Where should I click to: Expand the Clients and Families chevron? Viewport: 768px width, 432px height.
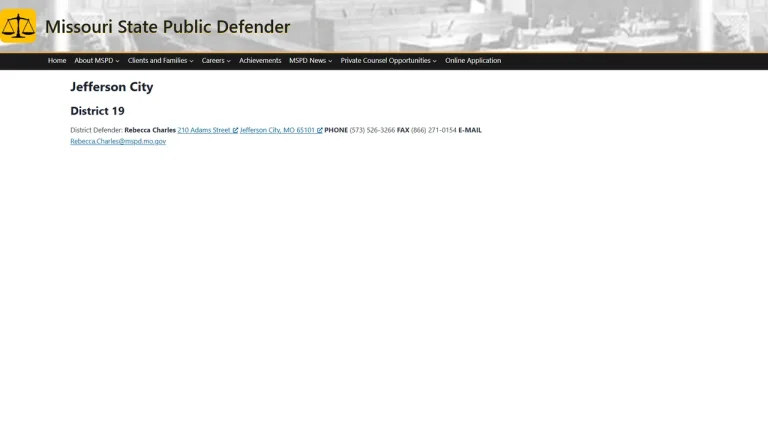pyautogui.click(x=192, y=61)
